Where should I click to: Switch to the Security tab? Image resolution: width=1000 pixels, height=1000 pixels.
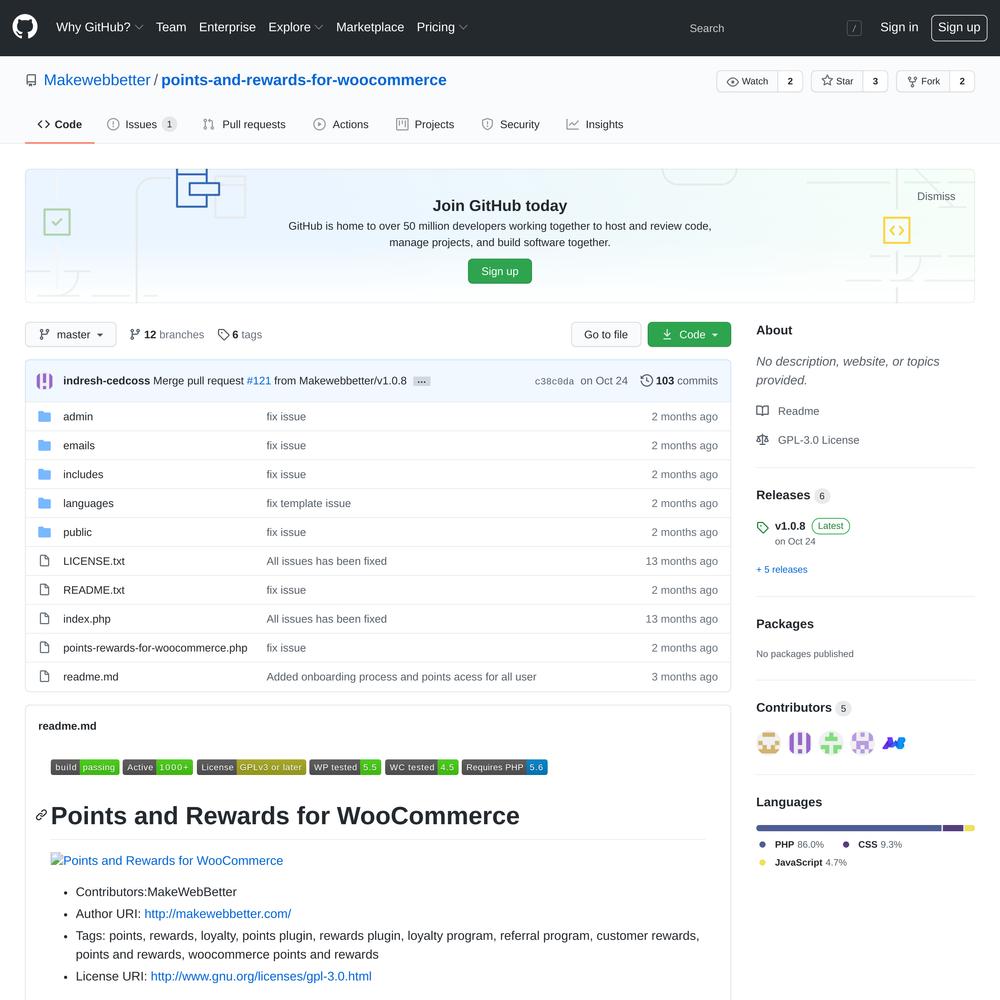[x=510, y=124]
